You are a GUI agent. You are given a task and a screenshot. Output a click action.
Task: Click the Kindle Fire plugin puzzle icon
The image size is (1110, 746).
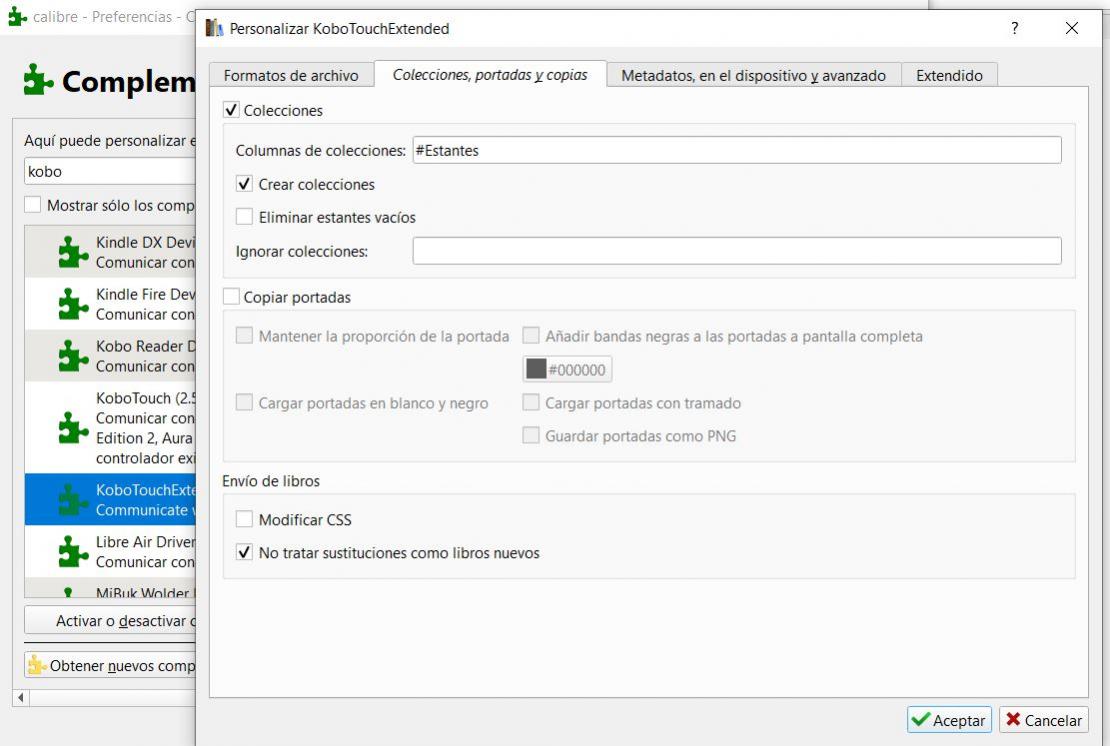tap(73, 304)
